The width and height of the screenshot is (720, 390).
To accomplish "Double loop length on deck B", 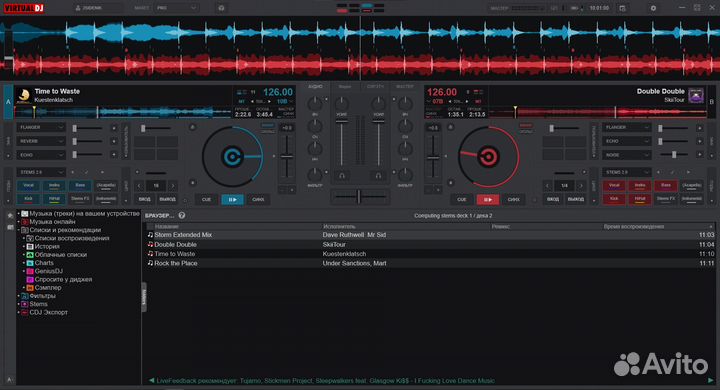I will click(581, 186).
